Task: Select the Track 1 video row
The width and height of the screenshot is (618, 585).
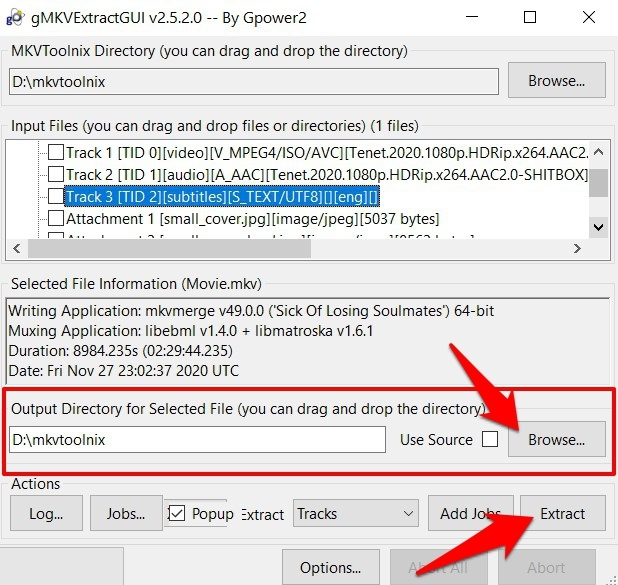Action: tap(327, 153)
